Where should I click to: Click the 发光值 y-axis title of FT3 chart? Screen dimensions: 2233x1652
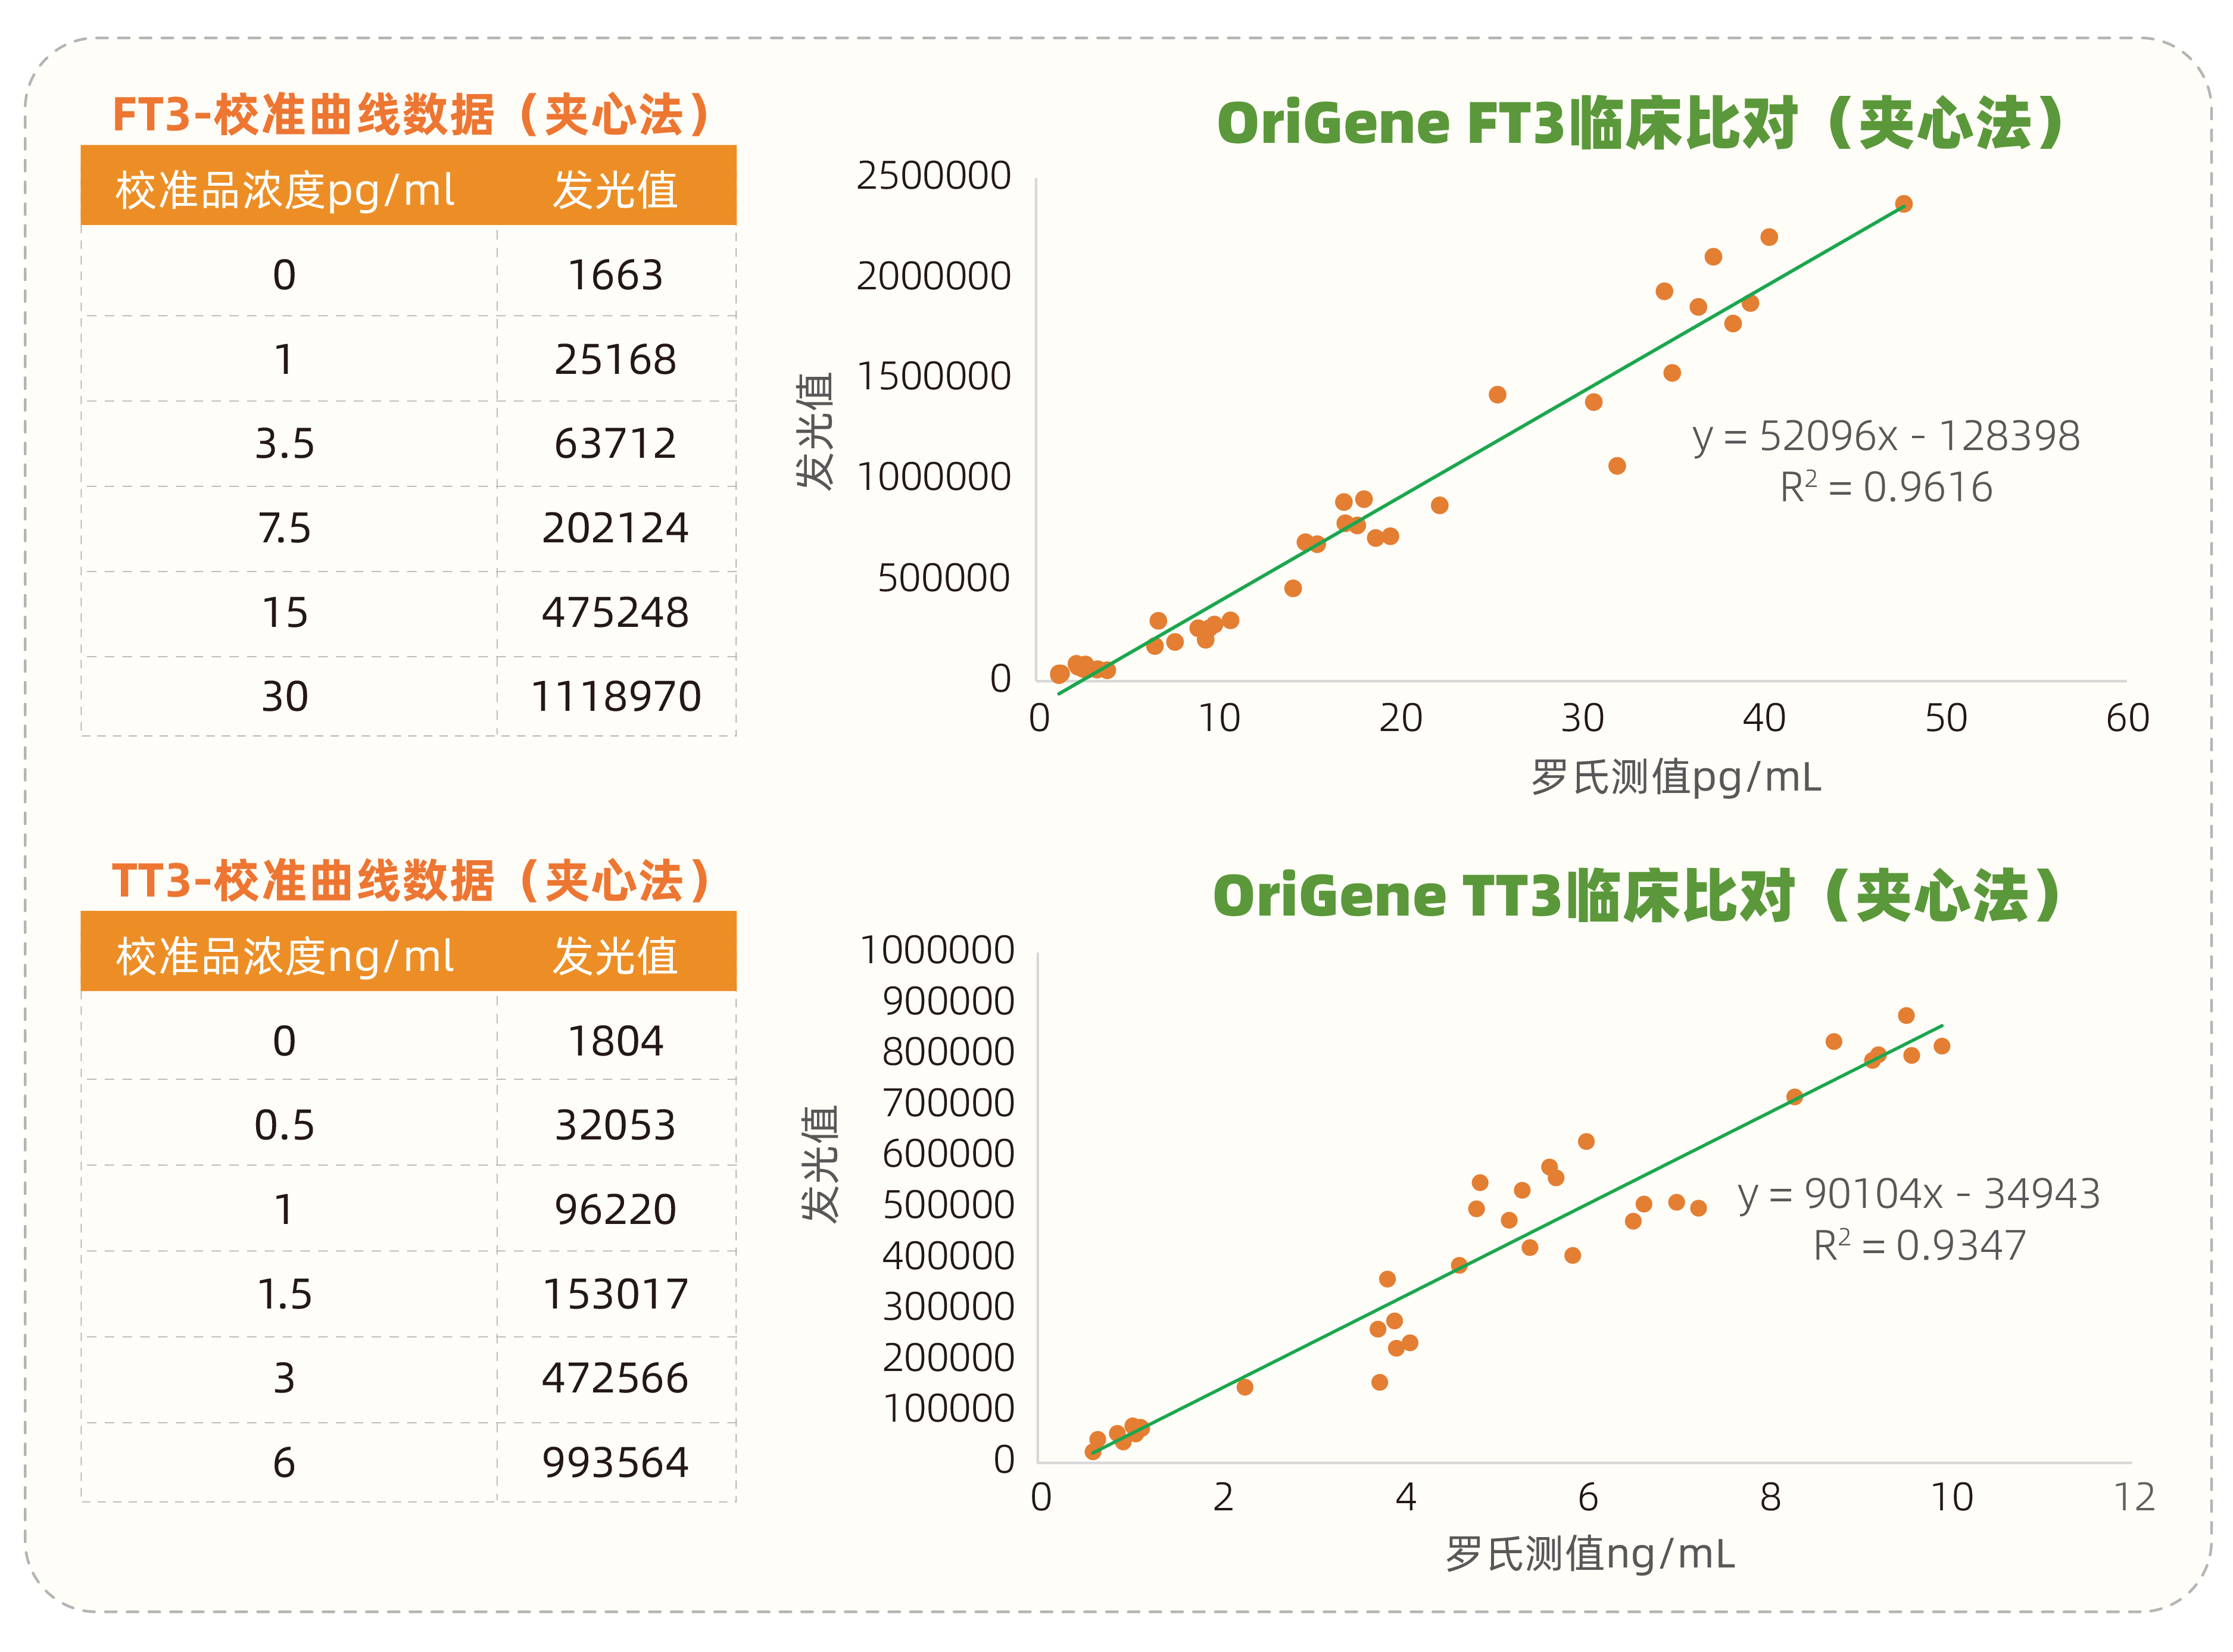pos(815,431)
